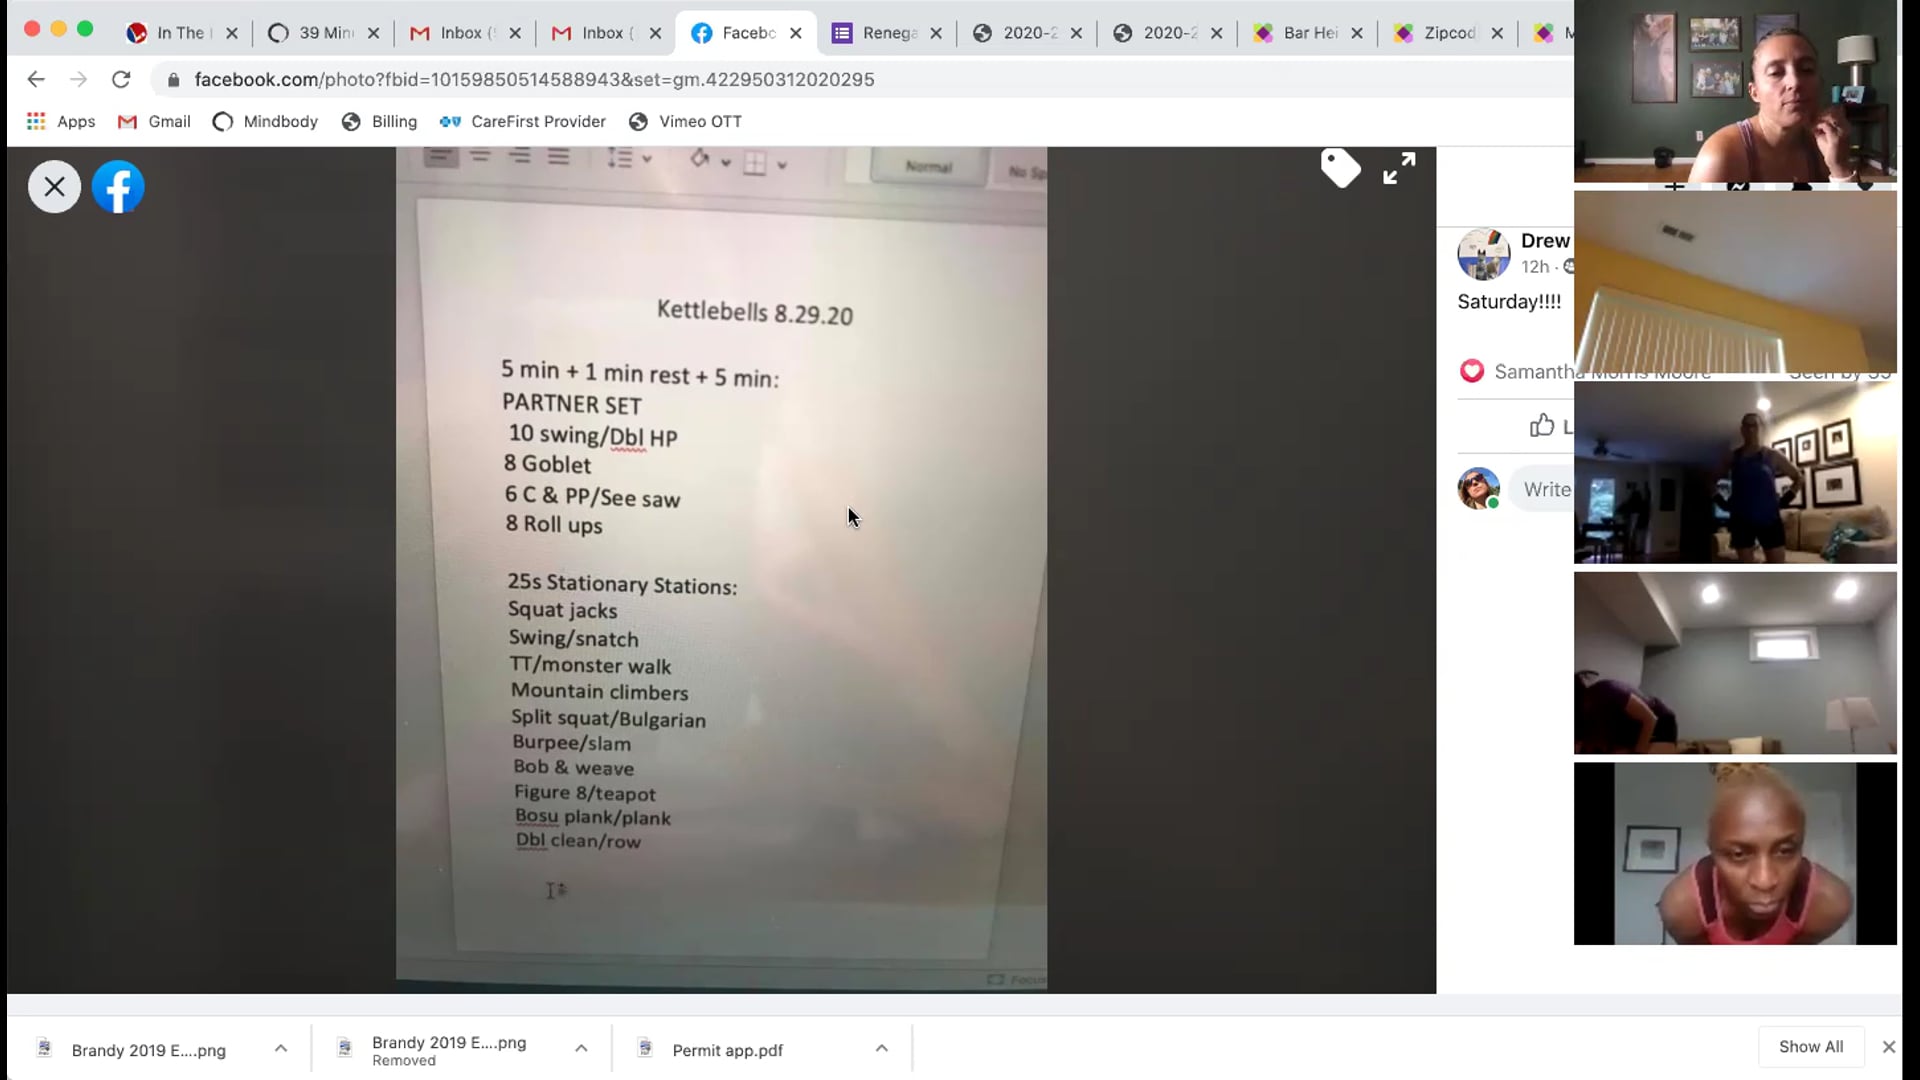The height and width of the screenshot is (1080, 1920).
Task: Open the Mindbody bookmark
Action: 265,121
